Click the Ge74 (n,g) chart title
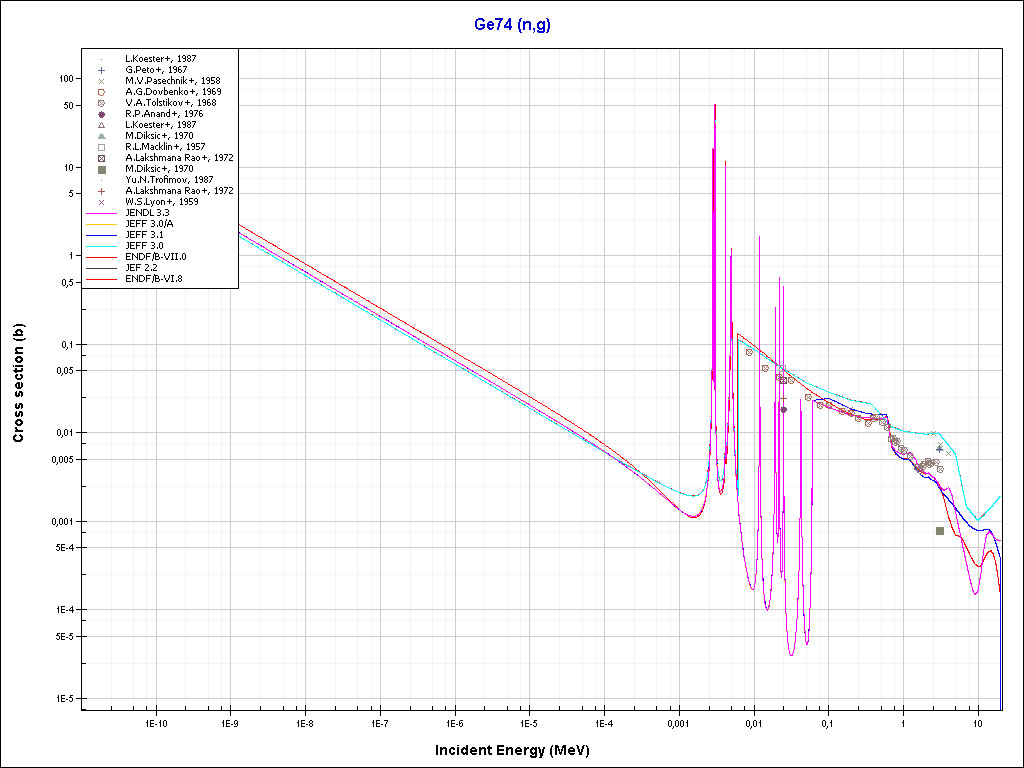1024x768 pixels. (x=512, y=25)
